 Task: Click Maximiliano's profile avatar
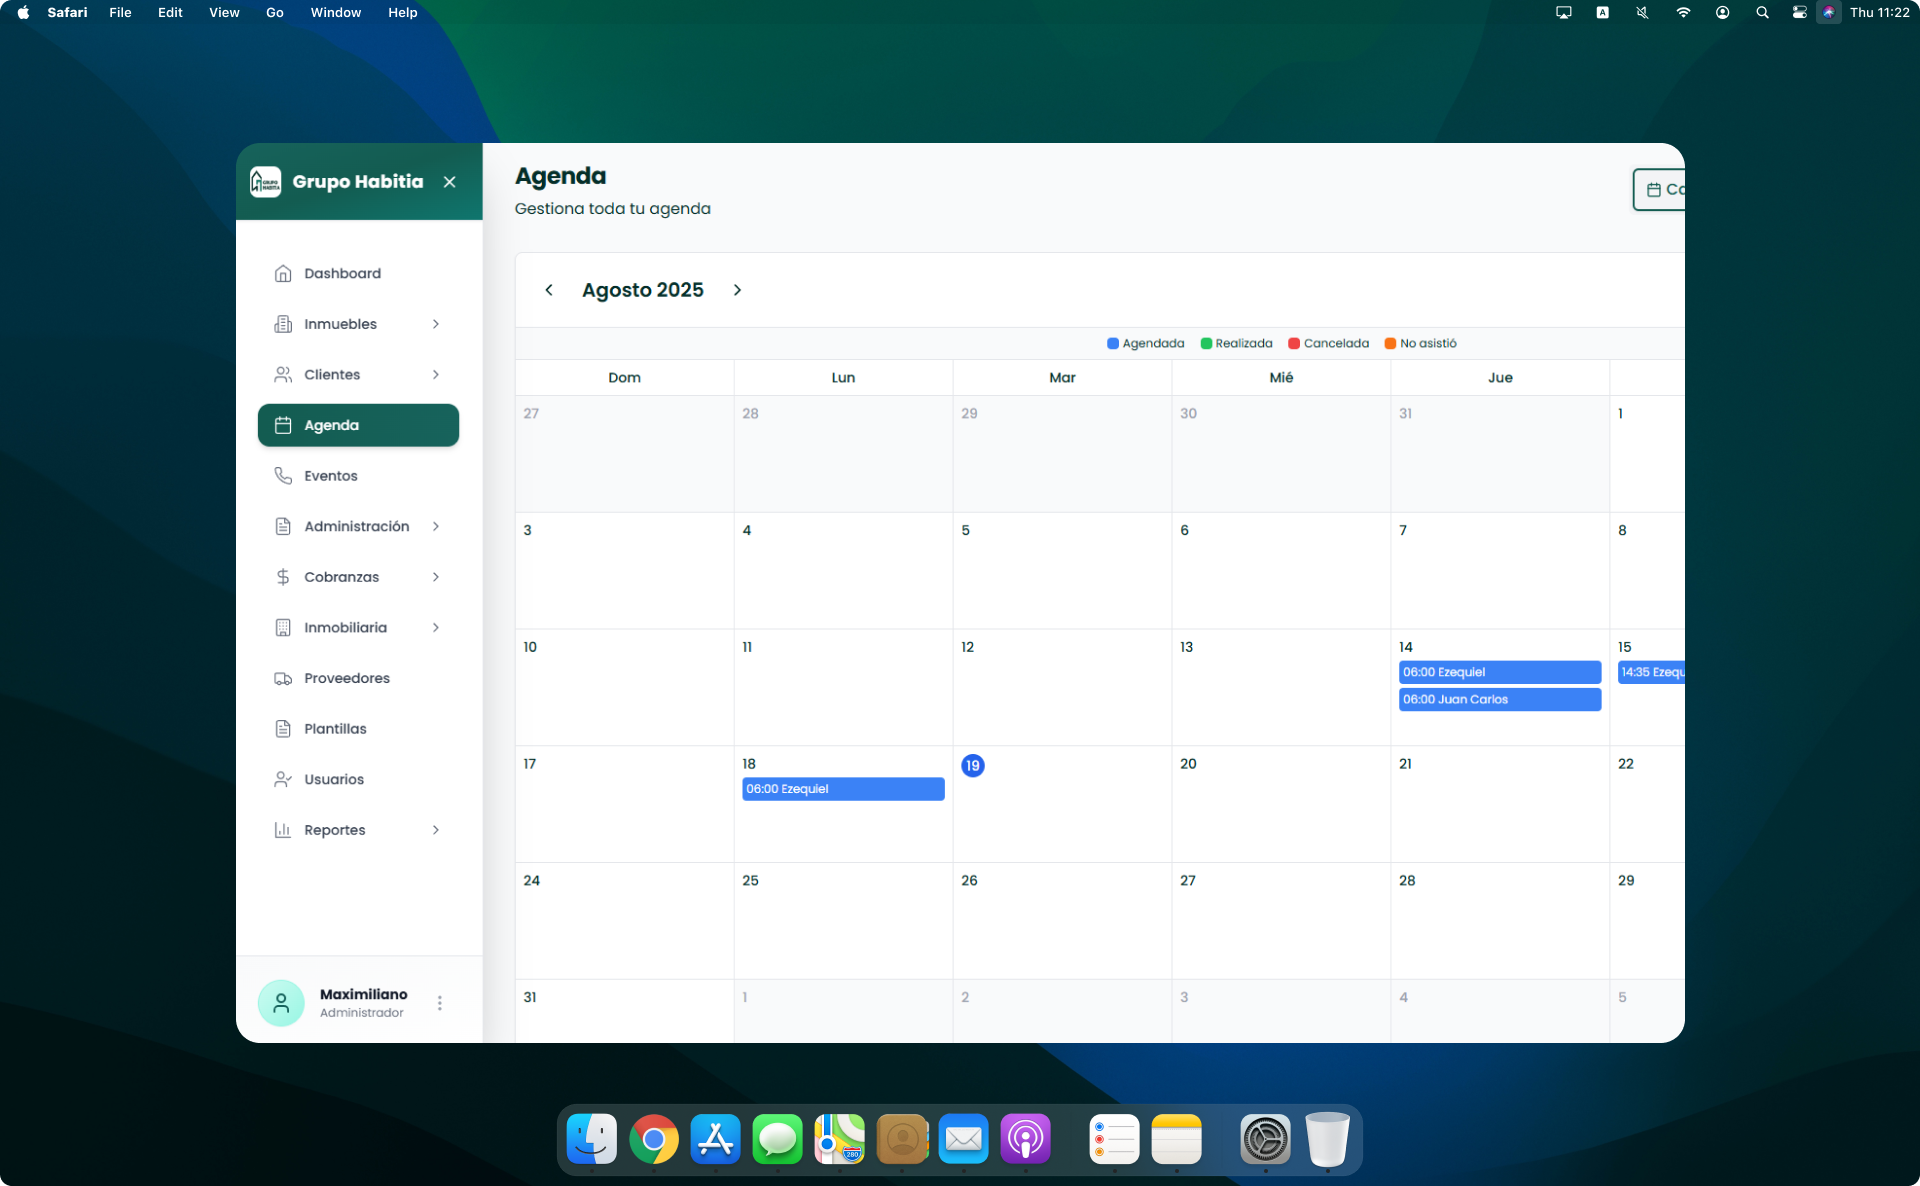[x=281, y=1003]
